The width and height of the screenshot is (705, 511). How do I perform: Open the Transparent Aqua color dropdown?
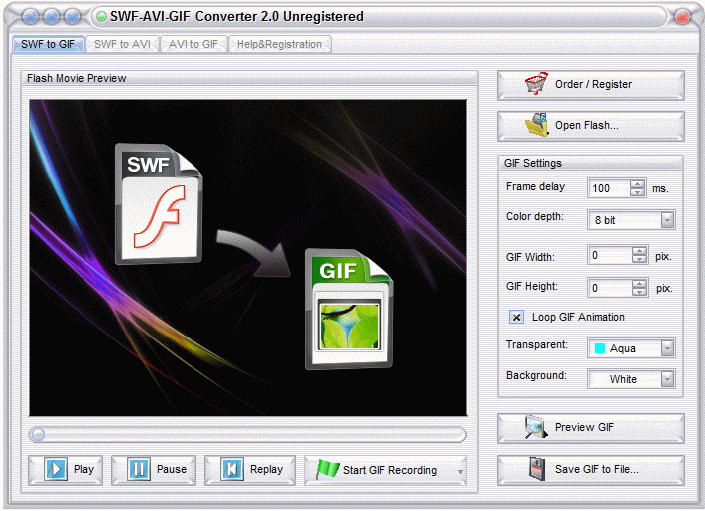click(667, 348)
